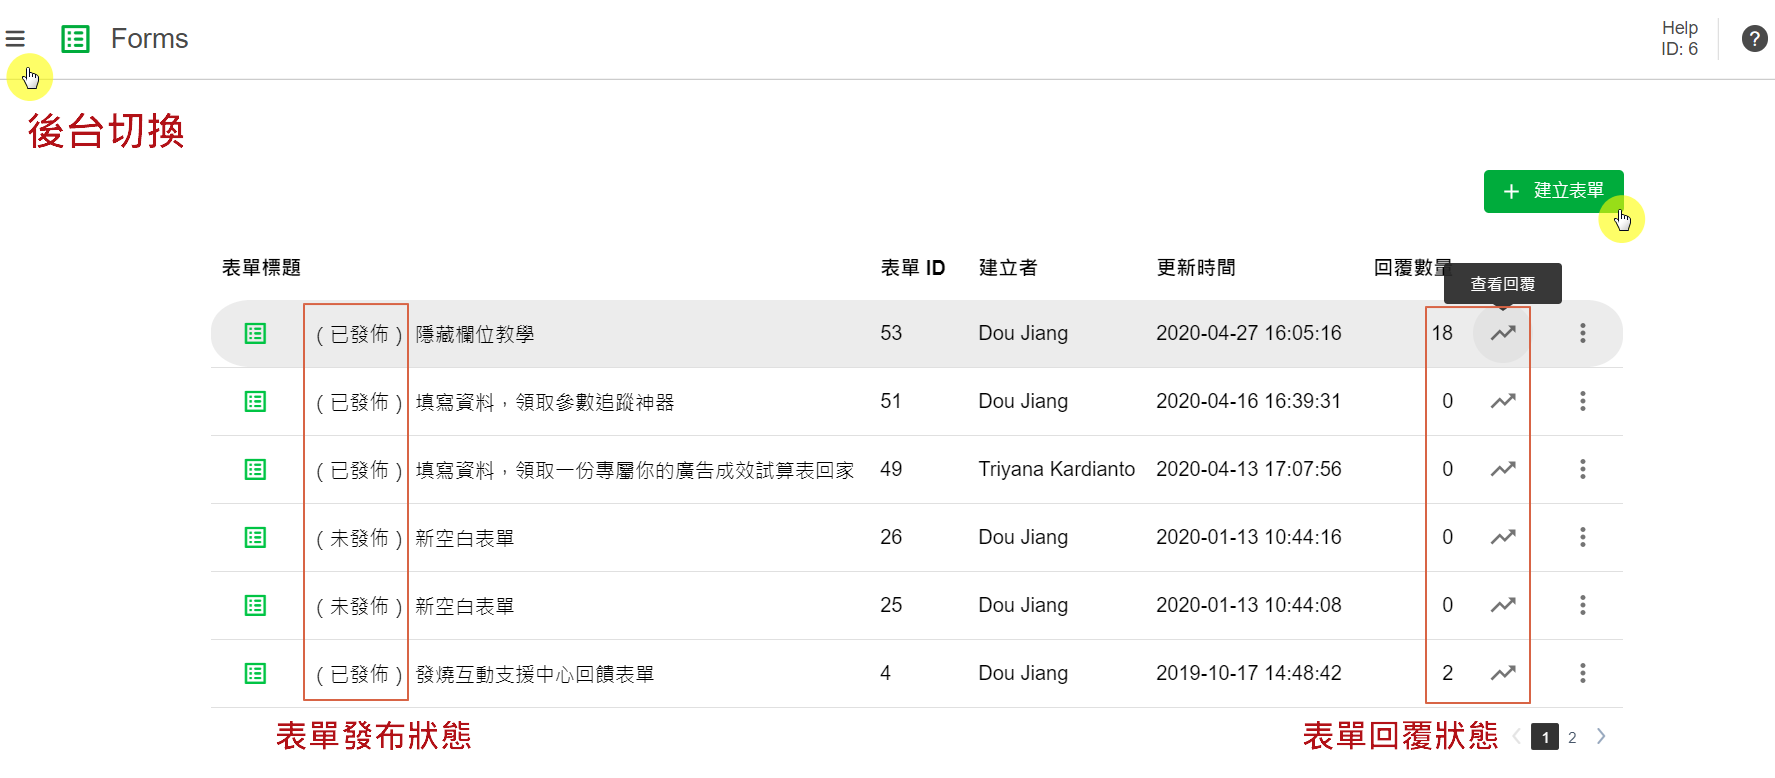
Task: Go to page 2 of forms
Action: pos(1572,738)
